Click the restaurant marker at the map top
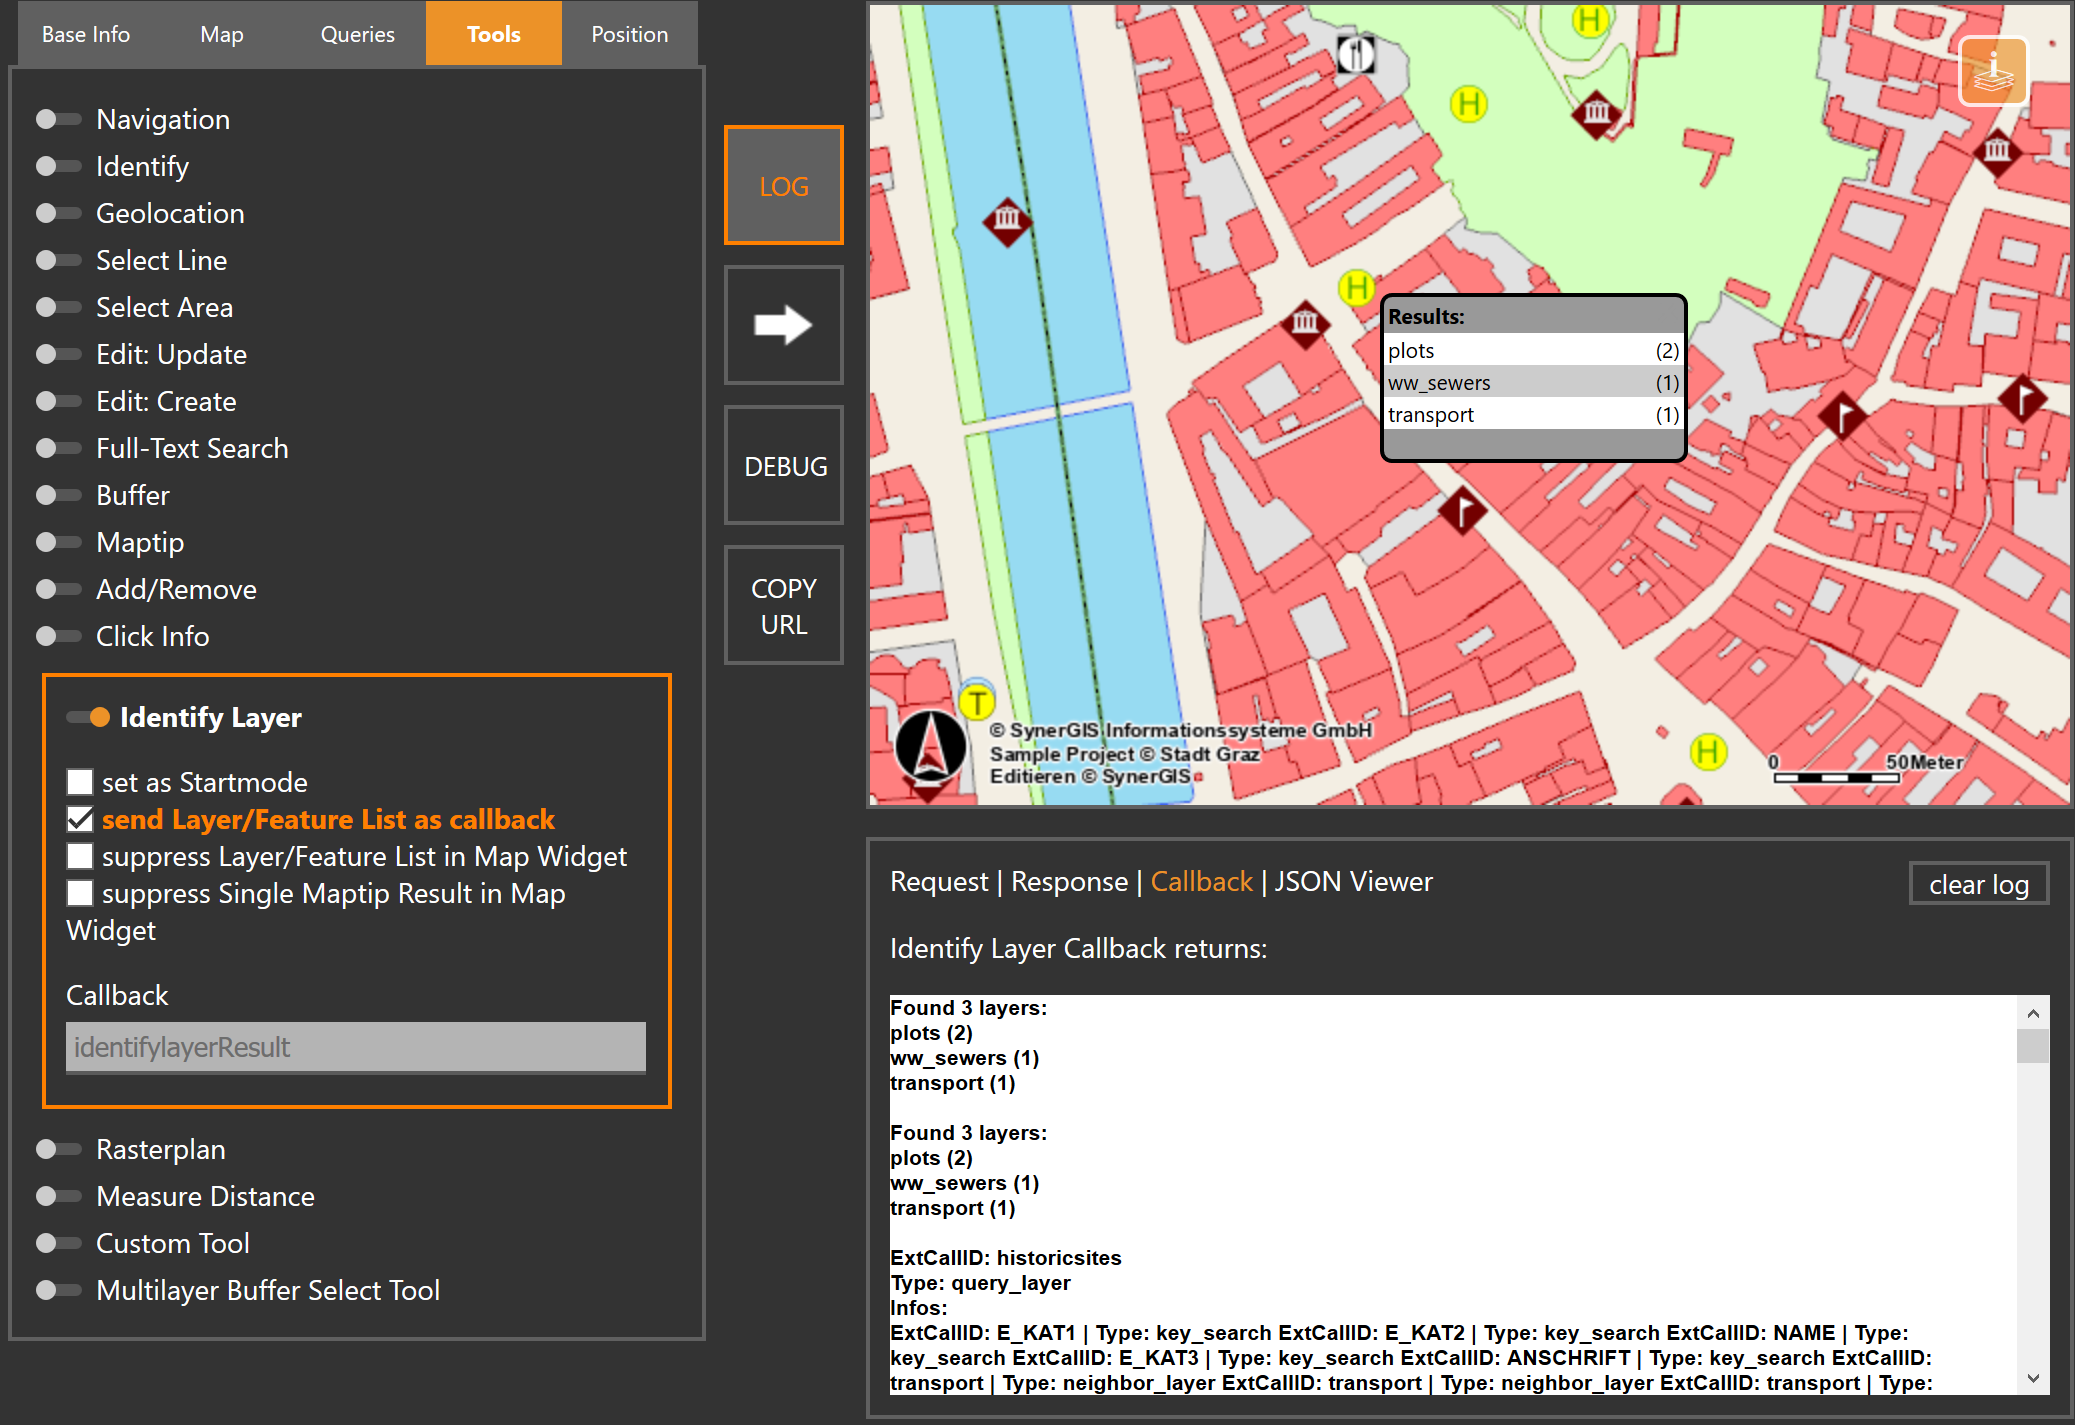 [x=1357, y=55]
